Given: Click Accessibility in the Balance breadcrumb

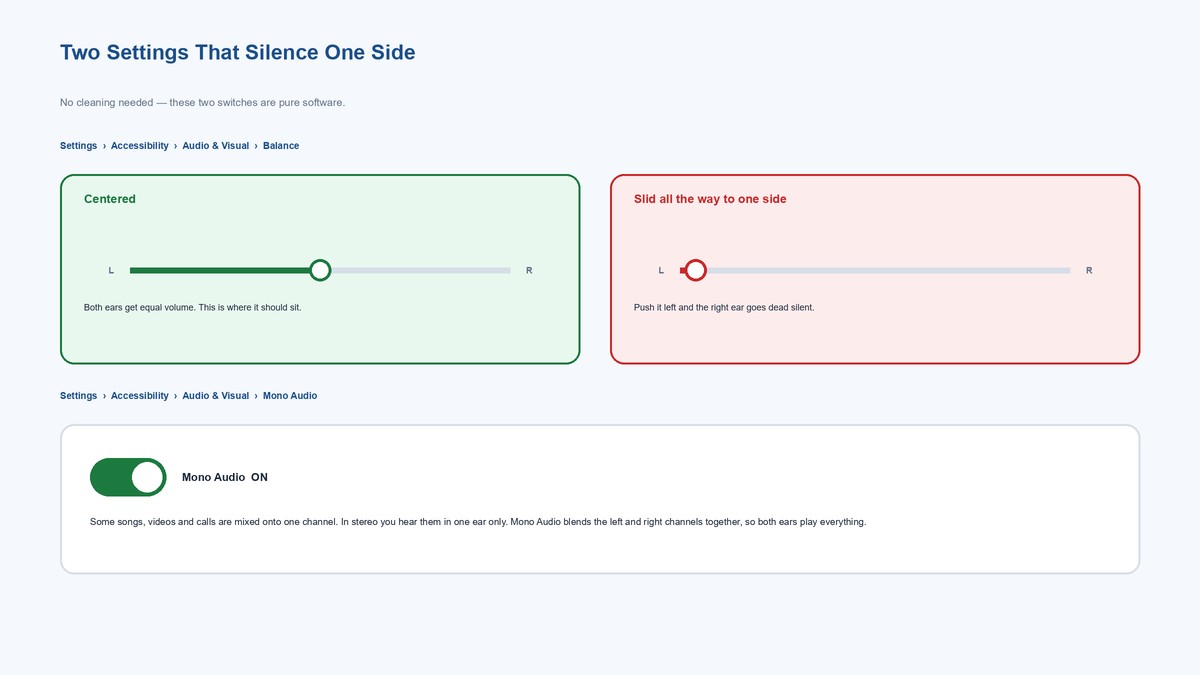Looking at the screenshot, I should point(140,146).
